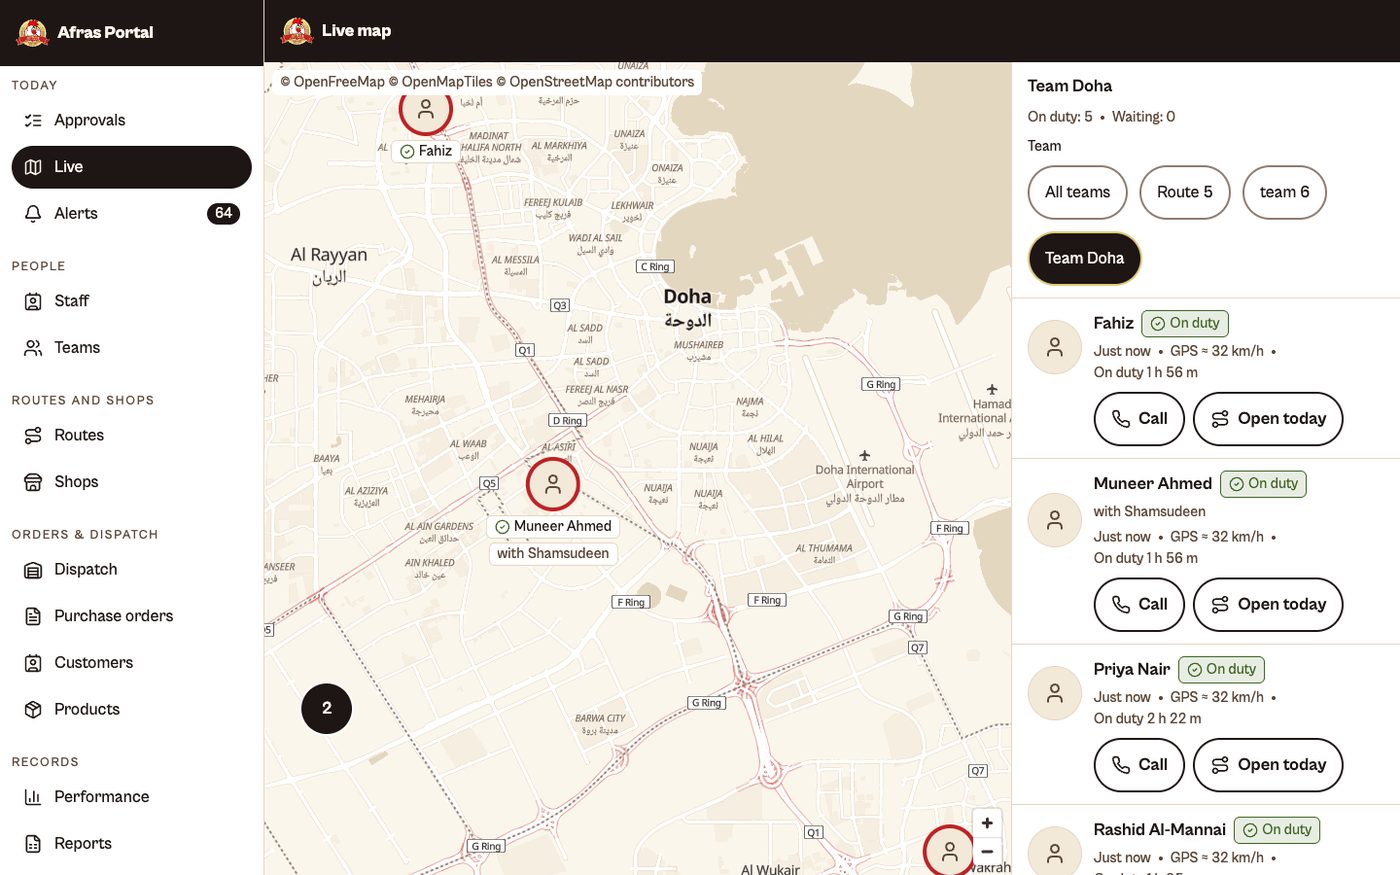Click Fahiz's avatar in the team list

[x=1055, y=347]
